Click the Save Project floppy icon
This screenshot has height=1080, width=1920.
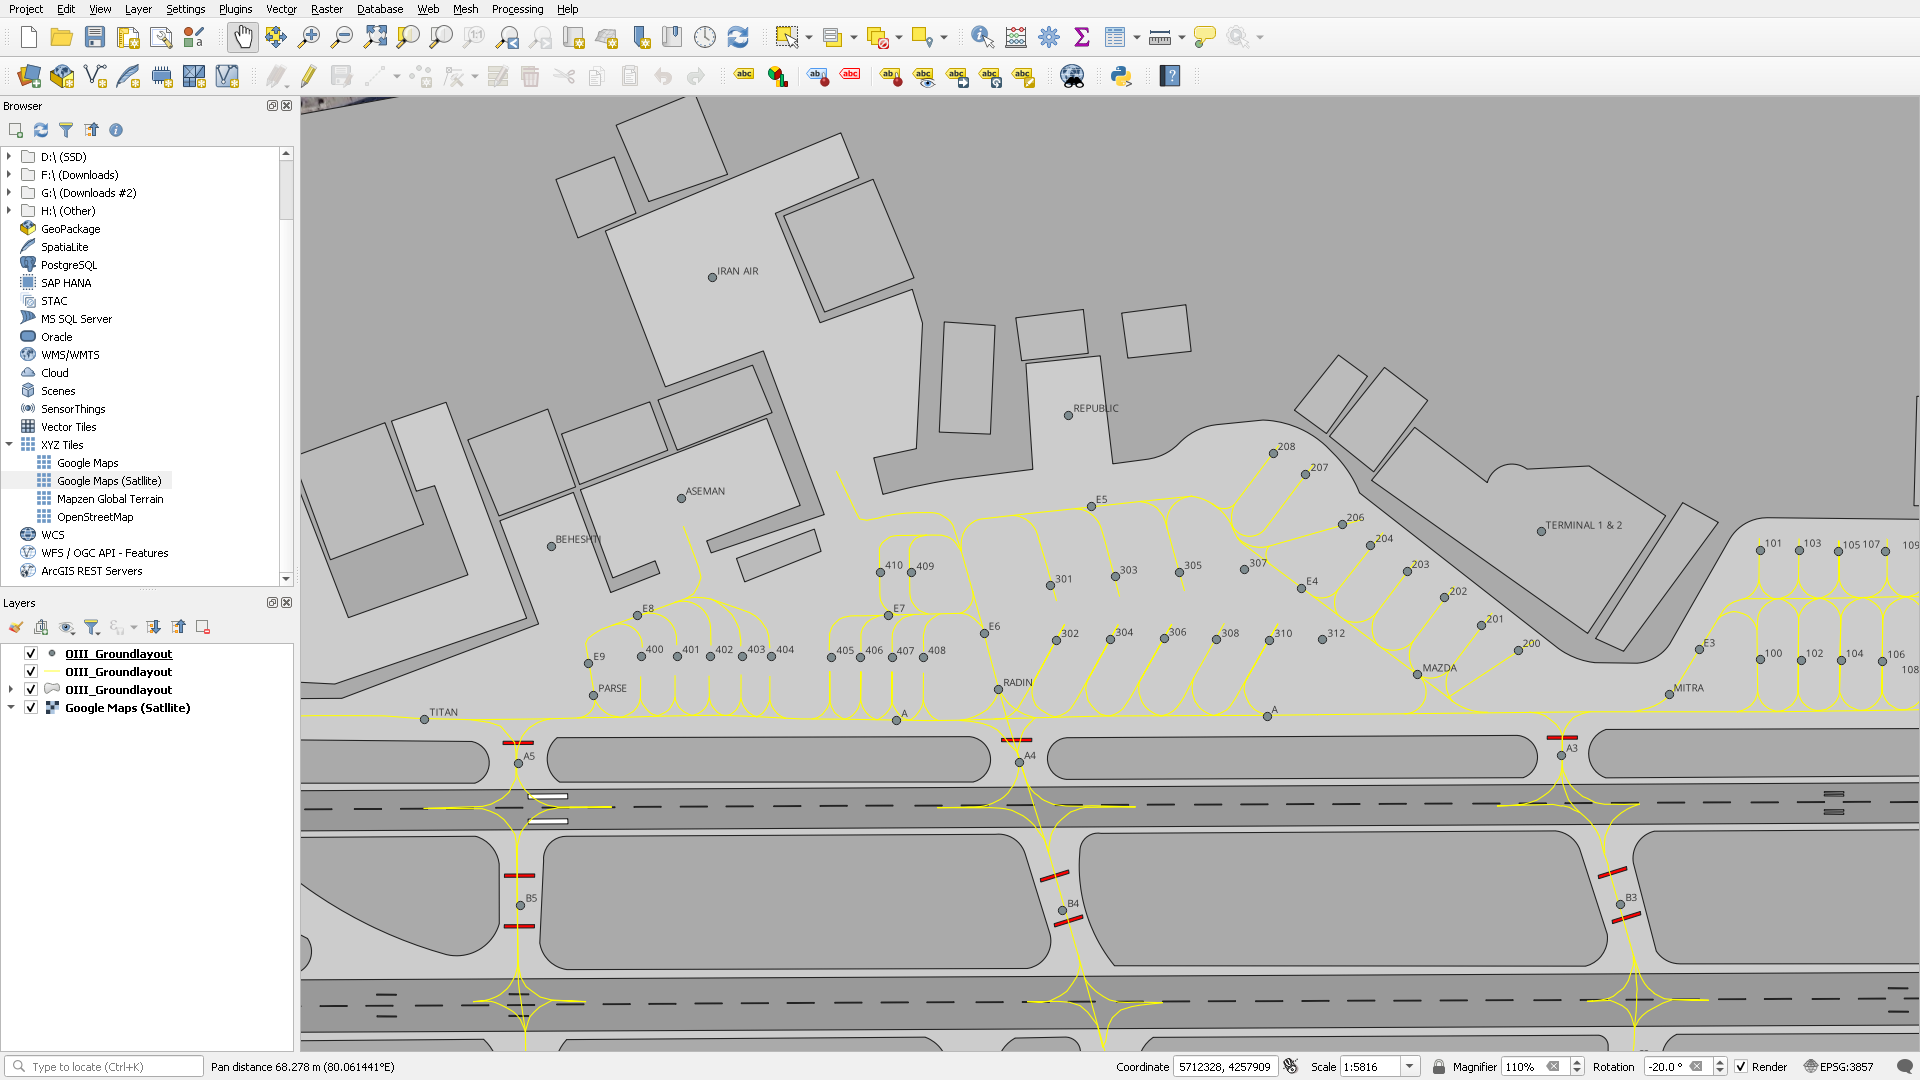95,38
